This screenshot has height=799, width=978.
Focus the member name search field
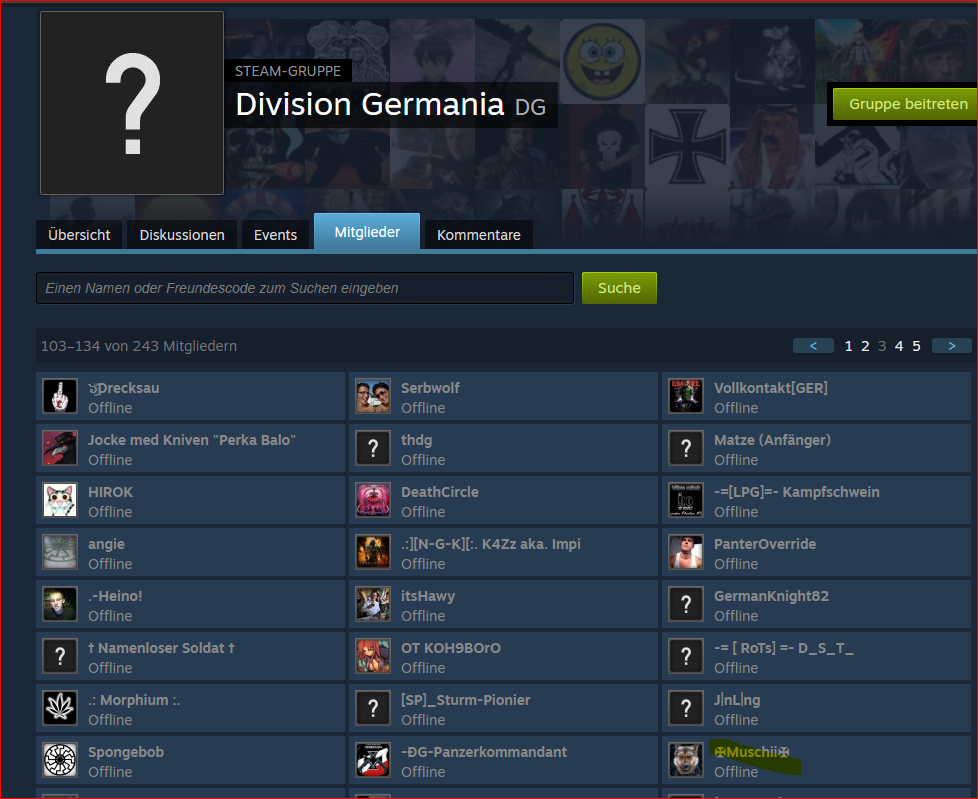pos(305,288)
